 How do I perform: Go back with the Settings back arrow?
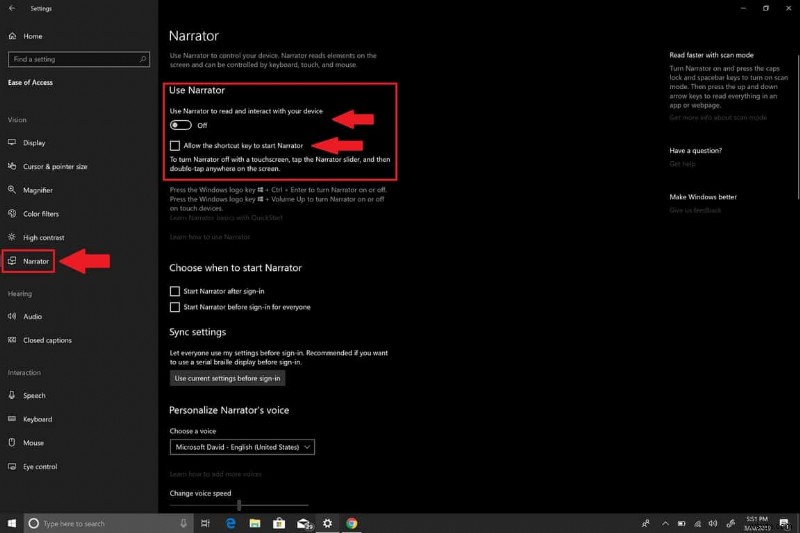[12, 8]
